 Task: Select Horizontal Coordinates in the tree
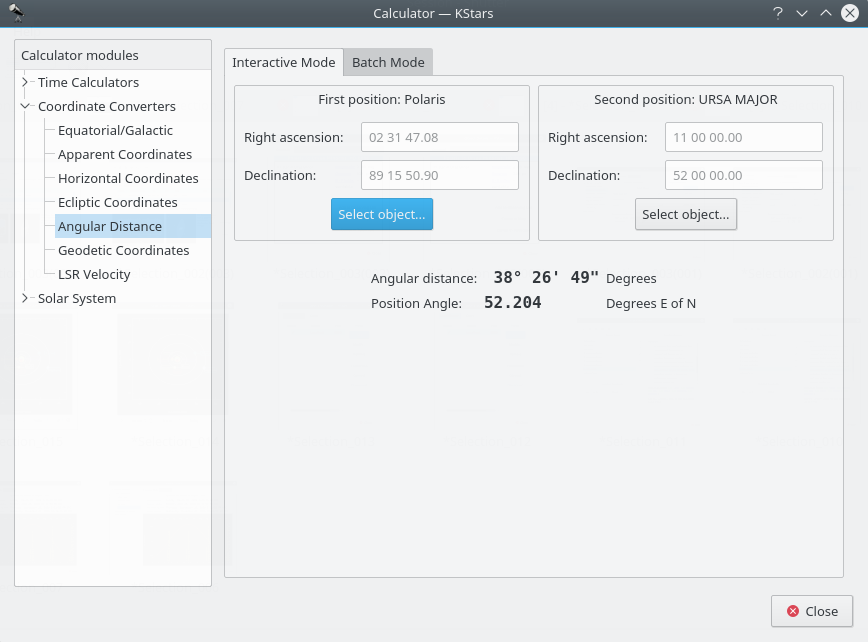(x=128, y=178)
